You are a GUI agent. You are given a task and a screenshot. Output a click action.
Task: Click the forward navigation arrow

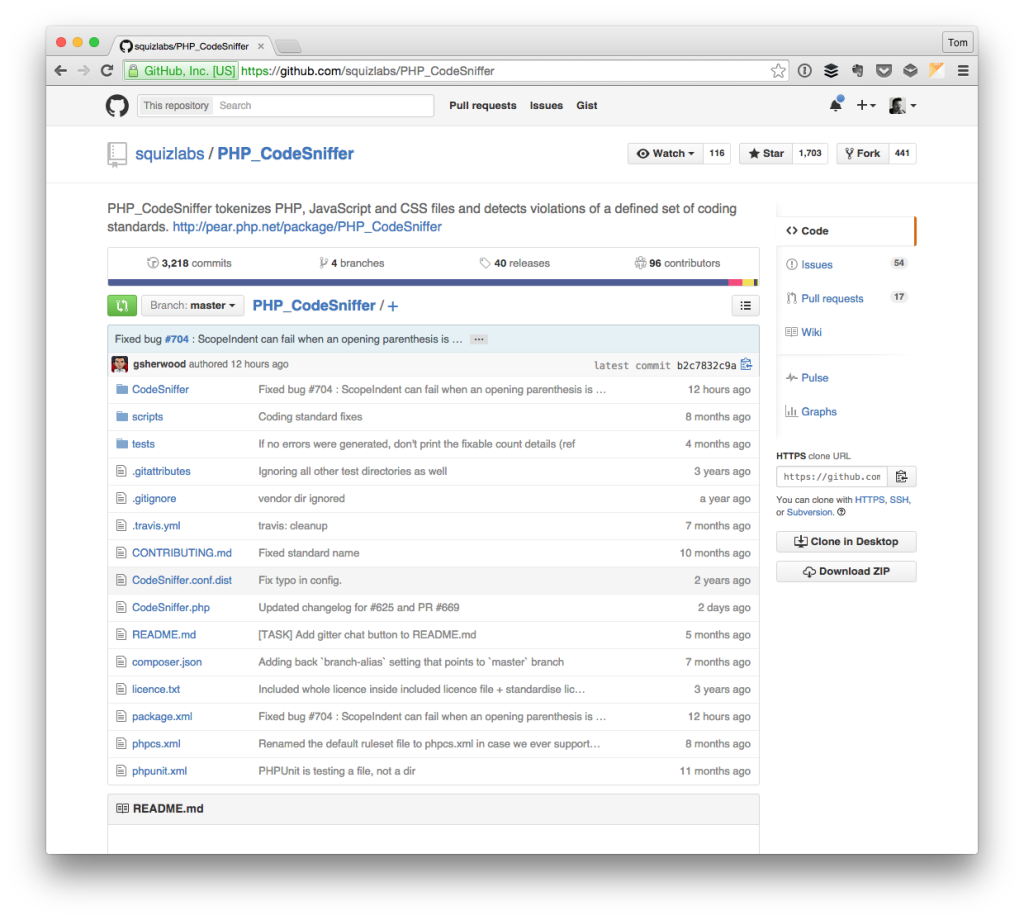coord(84,71)
